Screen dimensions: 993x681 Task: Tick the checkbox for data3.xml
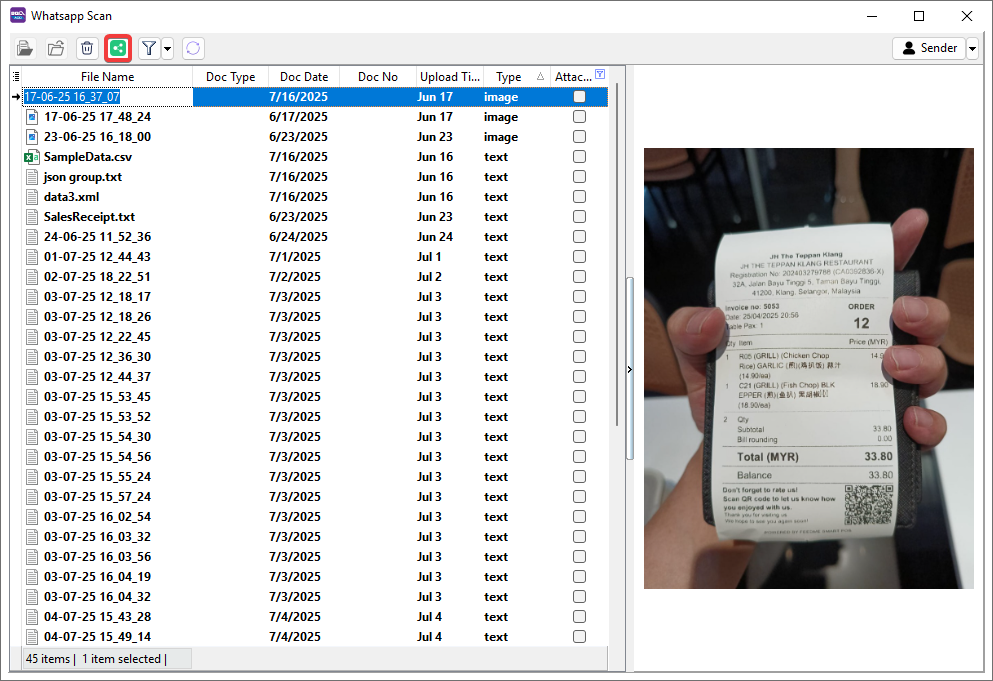click(x=579, y=196)
